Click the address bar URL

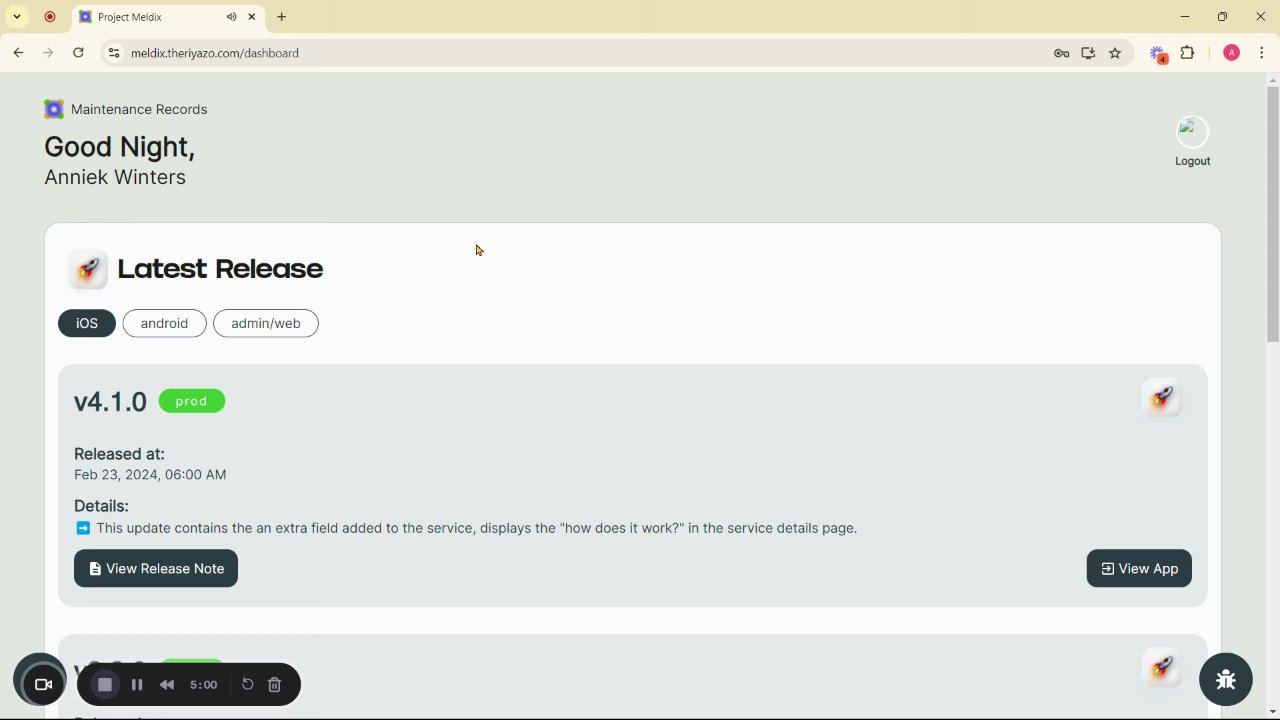[x=215, y=53]
